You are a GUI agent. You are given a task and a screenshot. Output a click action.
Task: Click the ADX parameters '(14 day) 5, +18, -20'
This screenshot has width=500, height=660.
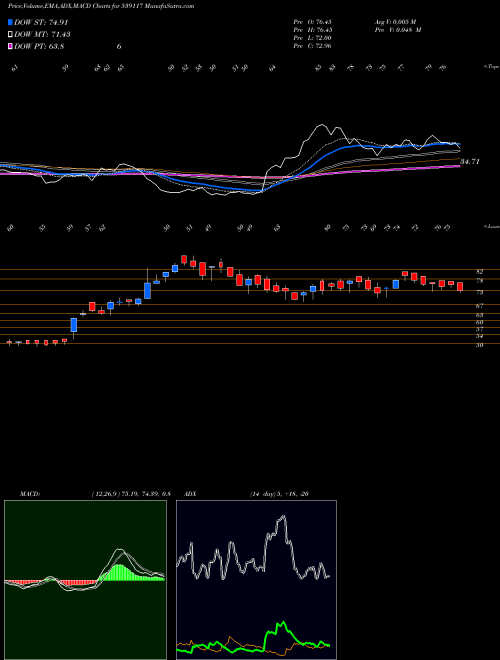[x=279, y=494]
